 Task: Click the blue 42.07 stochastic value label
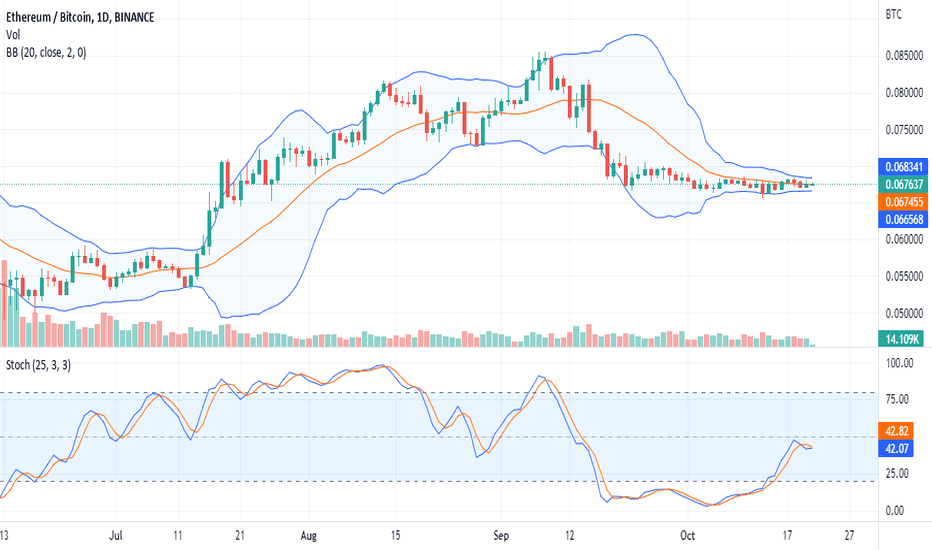(x=896, y=448)
